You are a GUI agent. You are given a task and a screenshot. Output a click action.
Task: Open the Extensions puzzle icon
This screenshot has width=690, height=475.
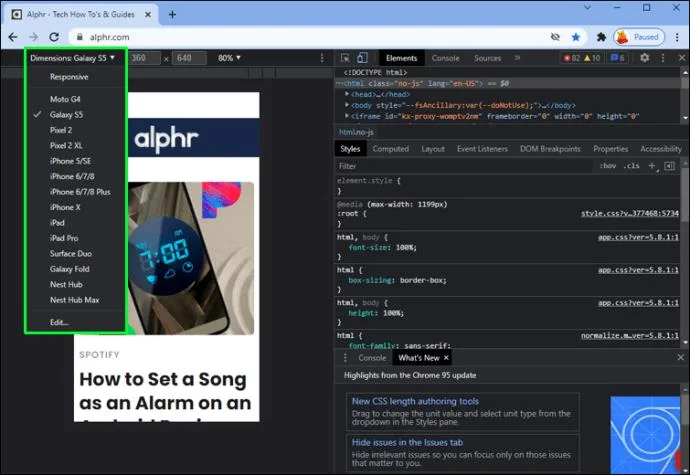[601, 37]
